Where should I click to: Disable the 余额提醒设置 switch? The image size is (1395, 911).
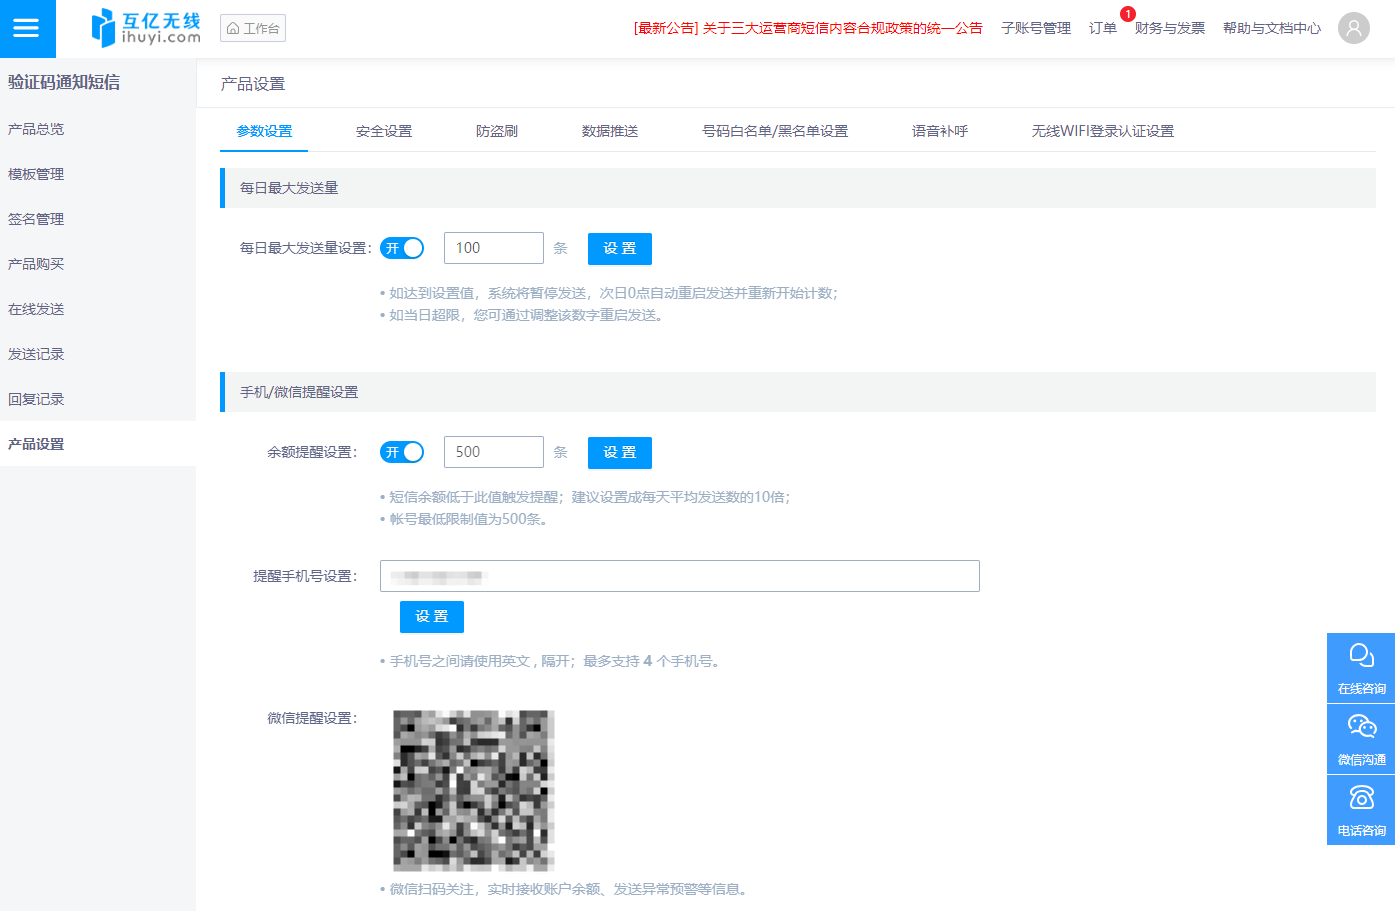pyautogui.click(x=402, y=451)
